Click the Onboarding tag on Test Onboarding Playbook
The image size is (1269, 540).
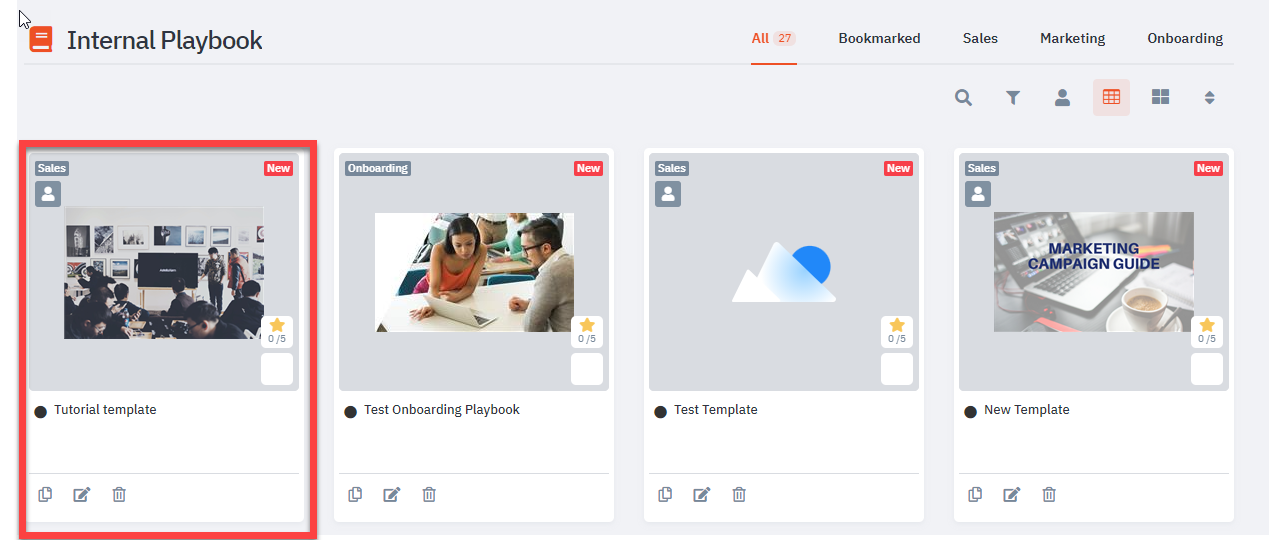click(378, 168)
